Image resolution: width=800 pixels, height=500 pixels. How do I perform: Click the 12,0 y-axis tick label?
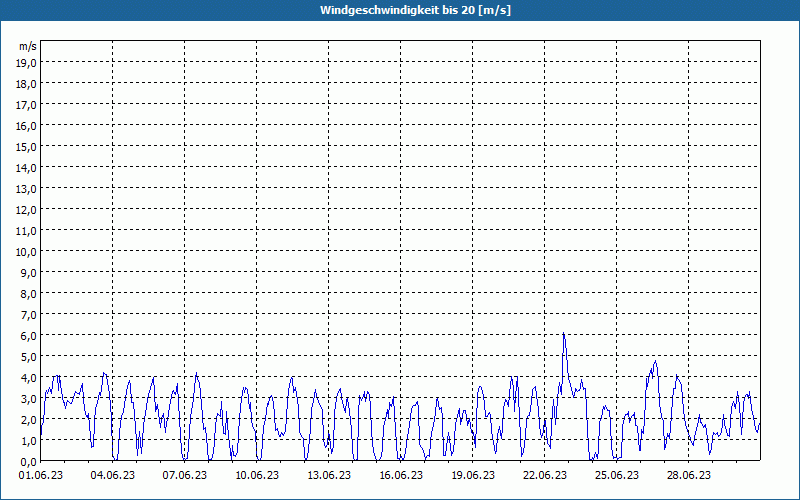point(27,209)
